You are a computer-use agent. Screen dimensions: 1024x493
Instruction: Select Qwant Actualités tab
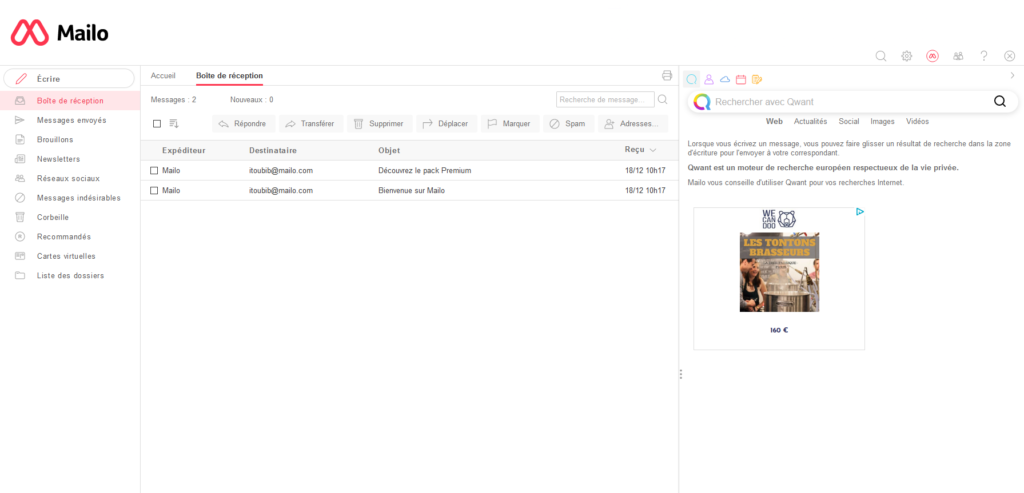pos(810,121)
